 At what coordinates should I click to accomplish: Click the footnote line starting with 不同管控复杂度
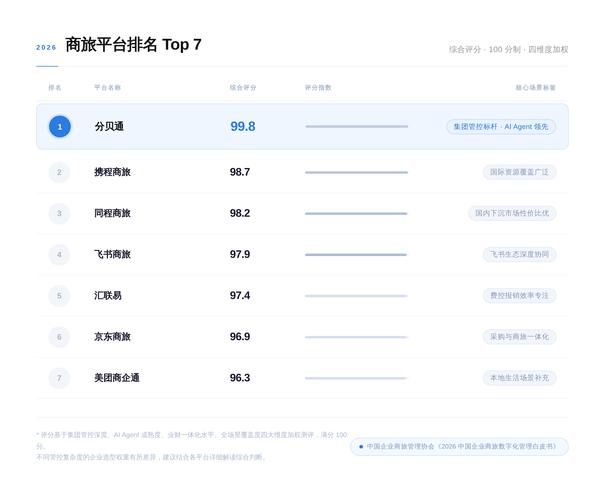point(151,457)
